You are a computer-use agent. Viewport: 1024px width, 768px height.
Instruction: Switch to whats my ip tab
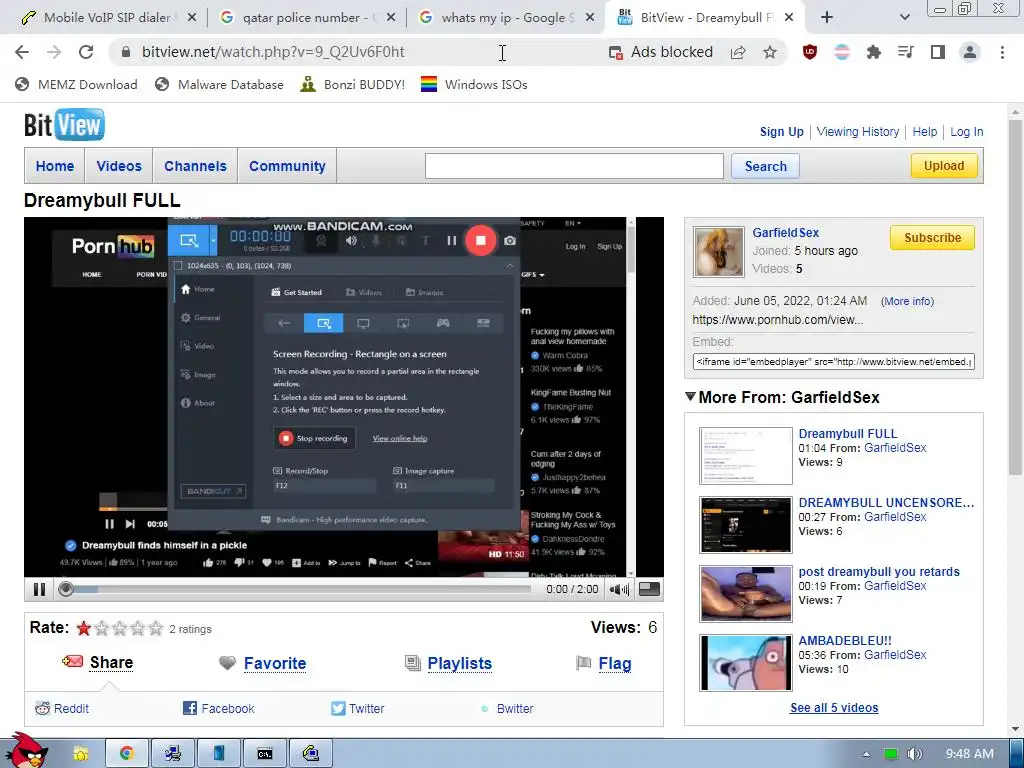508,18
